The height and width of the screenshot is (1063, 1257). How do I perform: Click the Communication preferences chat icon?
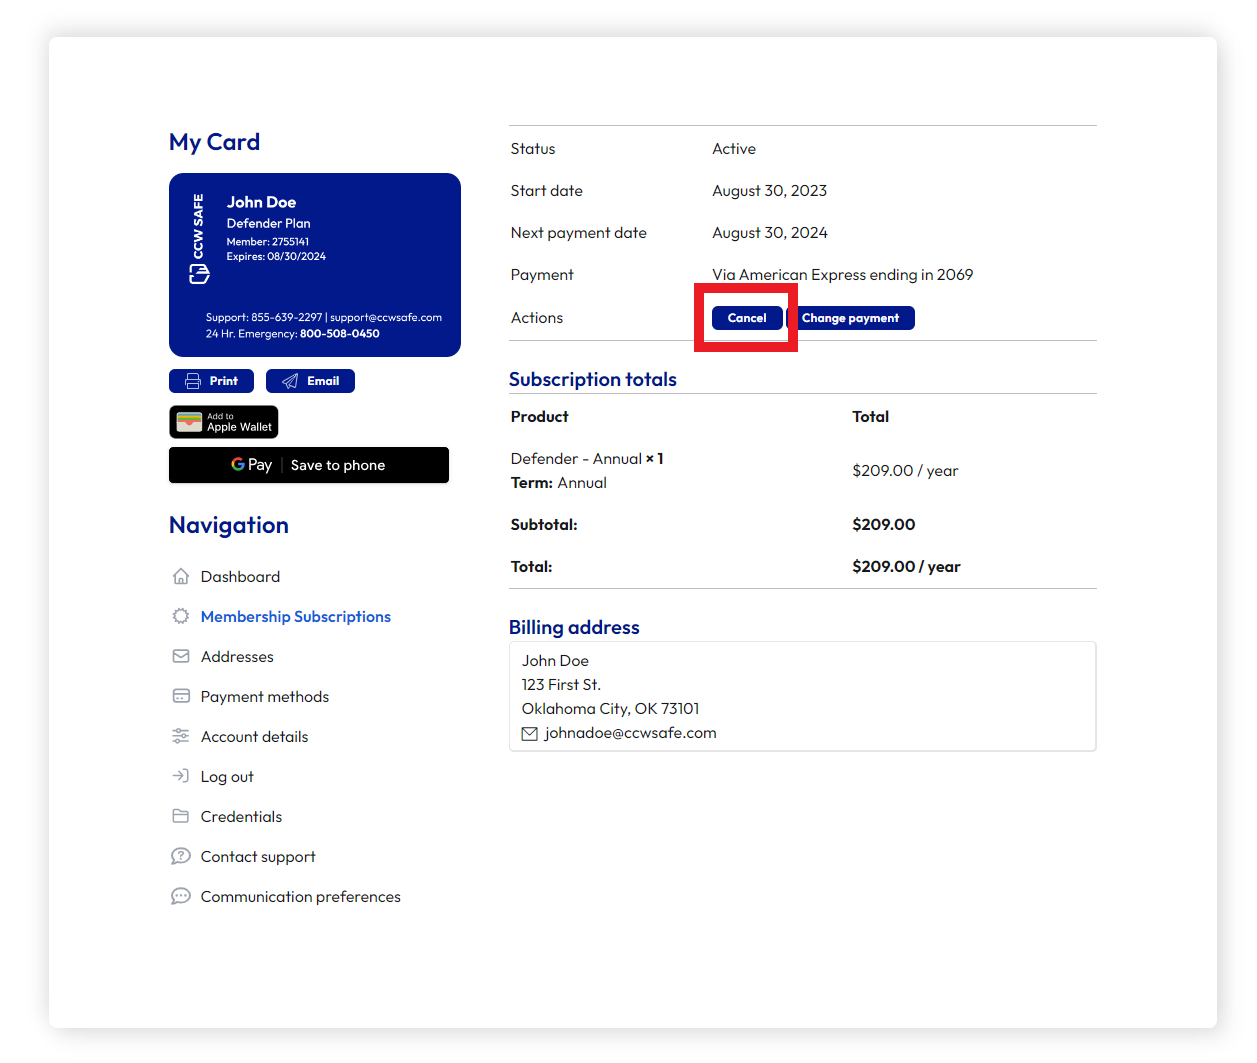tap(181, 896)
